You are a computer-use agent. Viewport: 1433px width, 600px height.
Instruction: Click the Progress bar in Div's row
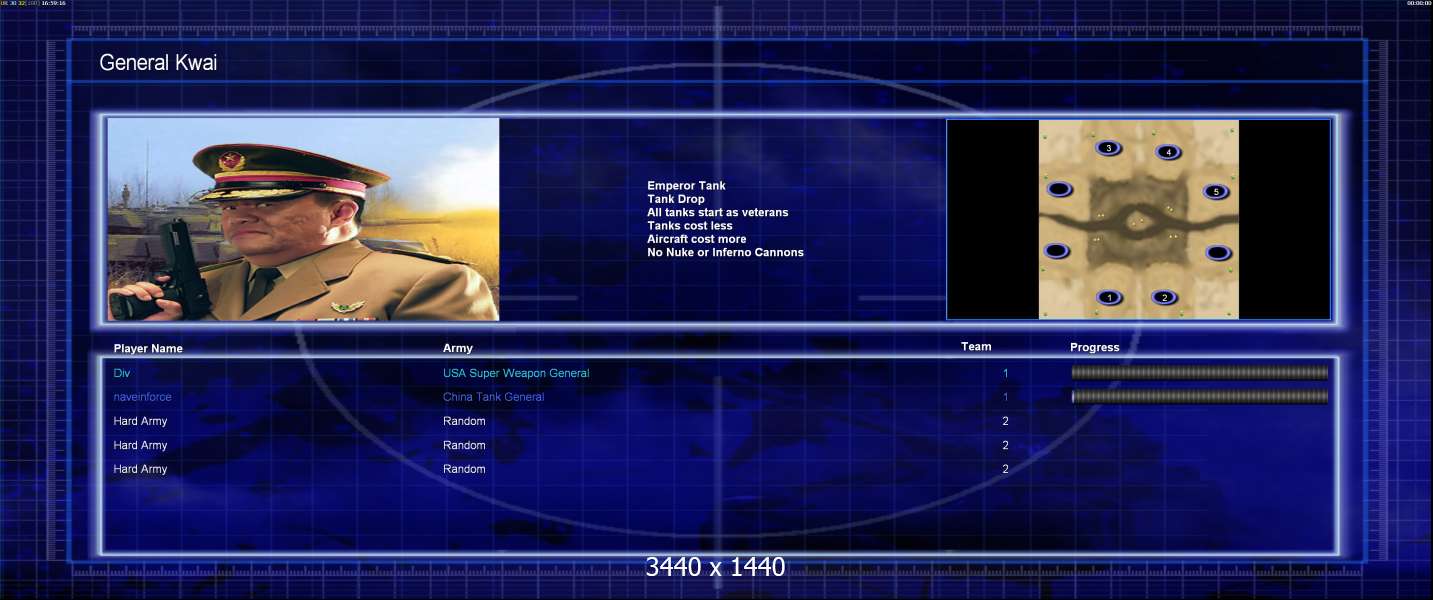tap(1200, 373)
